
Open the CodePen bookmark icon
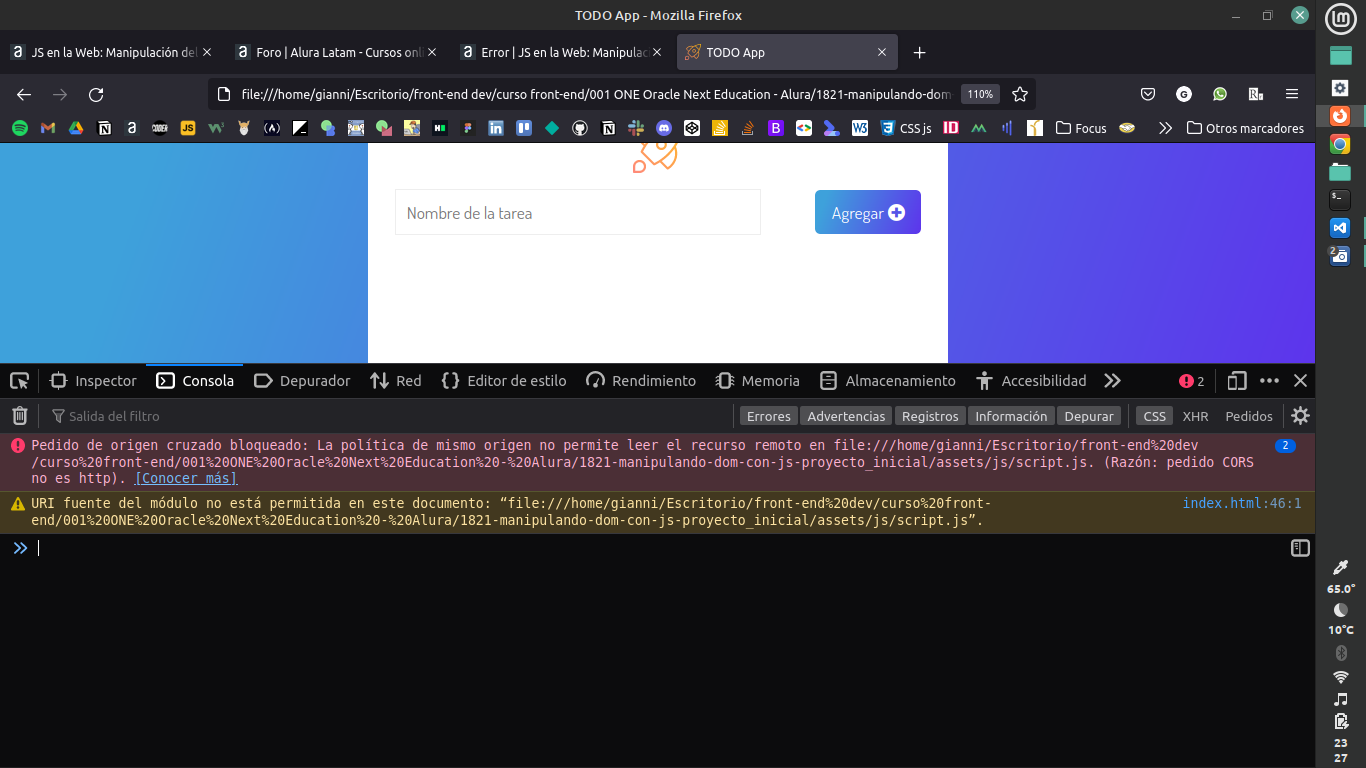(x=692, y=128)
